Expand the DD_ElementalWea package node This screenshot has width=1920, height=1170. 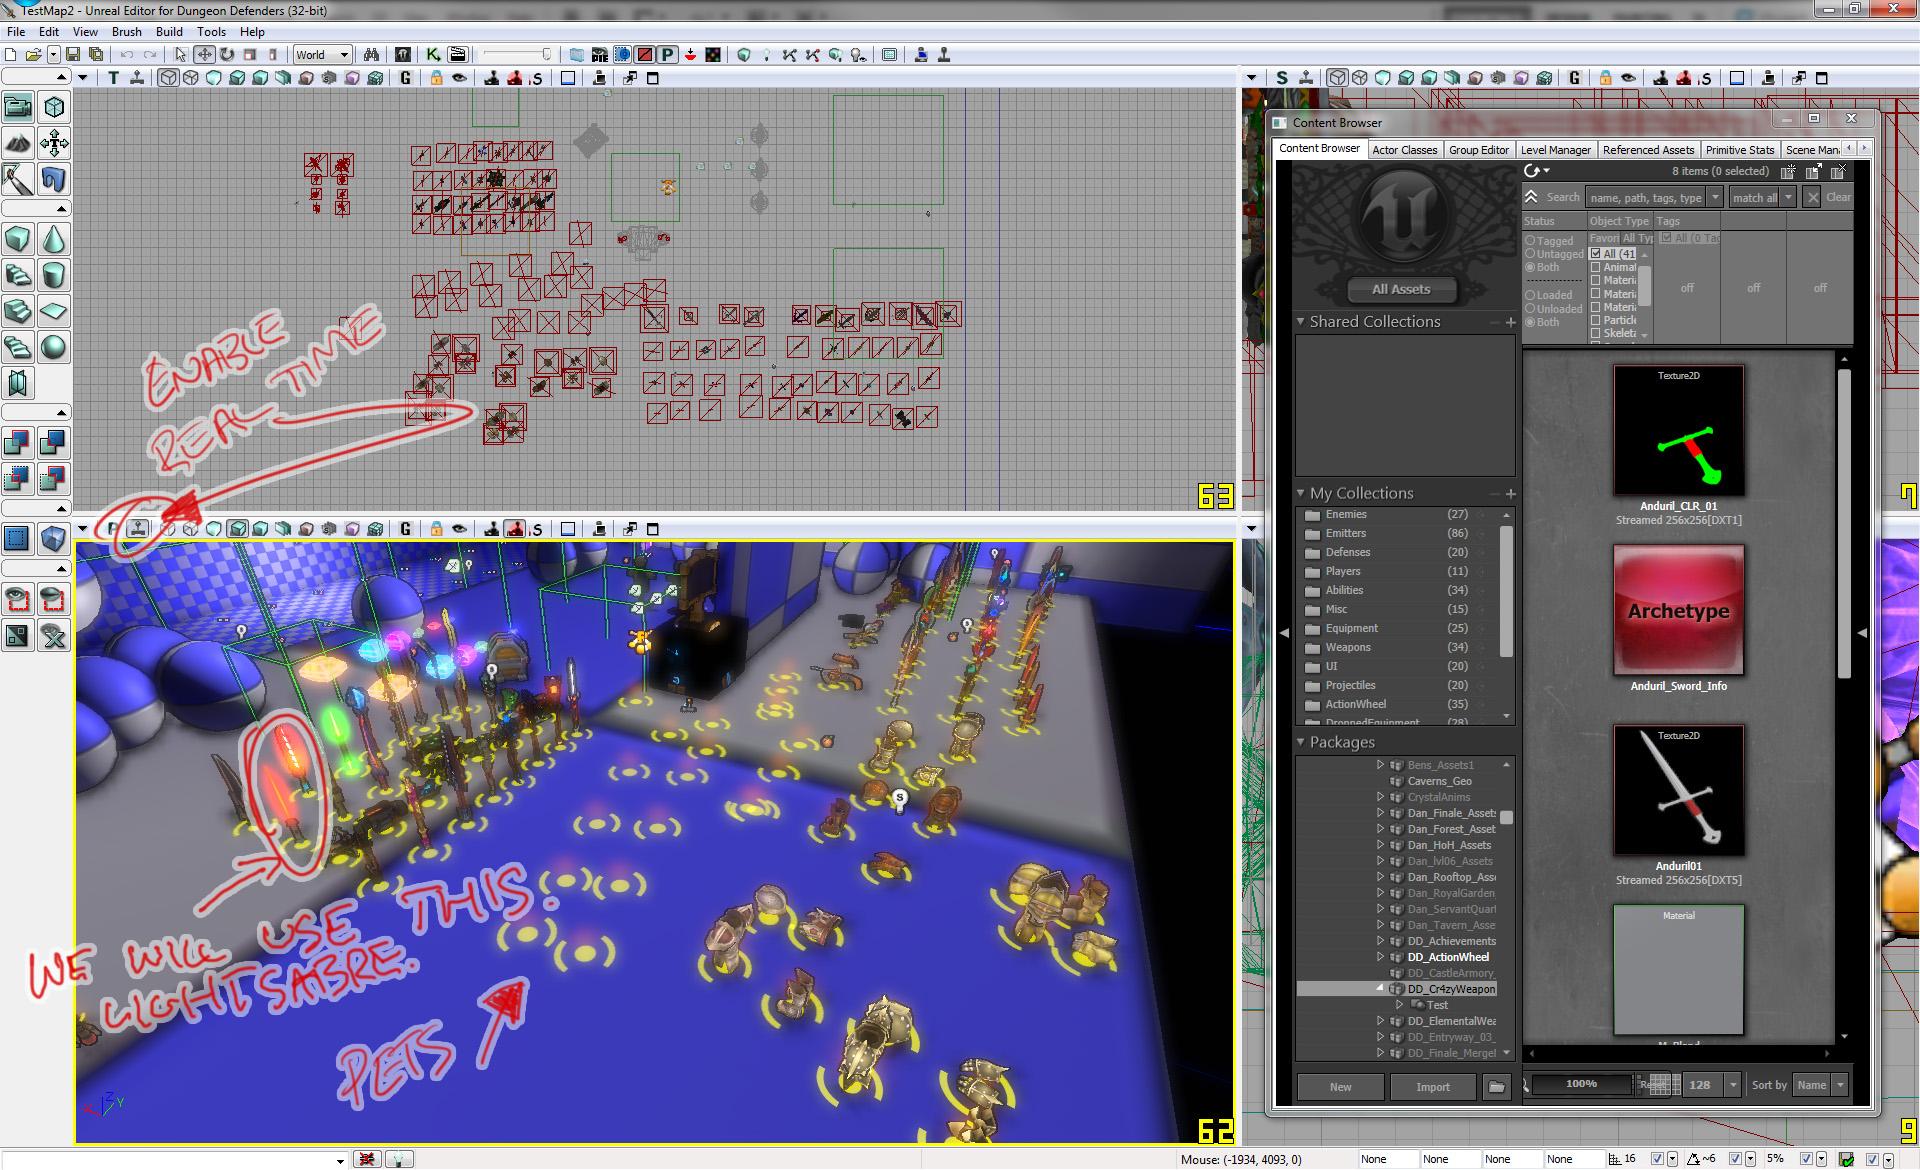tap(1381, 1021)
